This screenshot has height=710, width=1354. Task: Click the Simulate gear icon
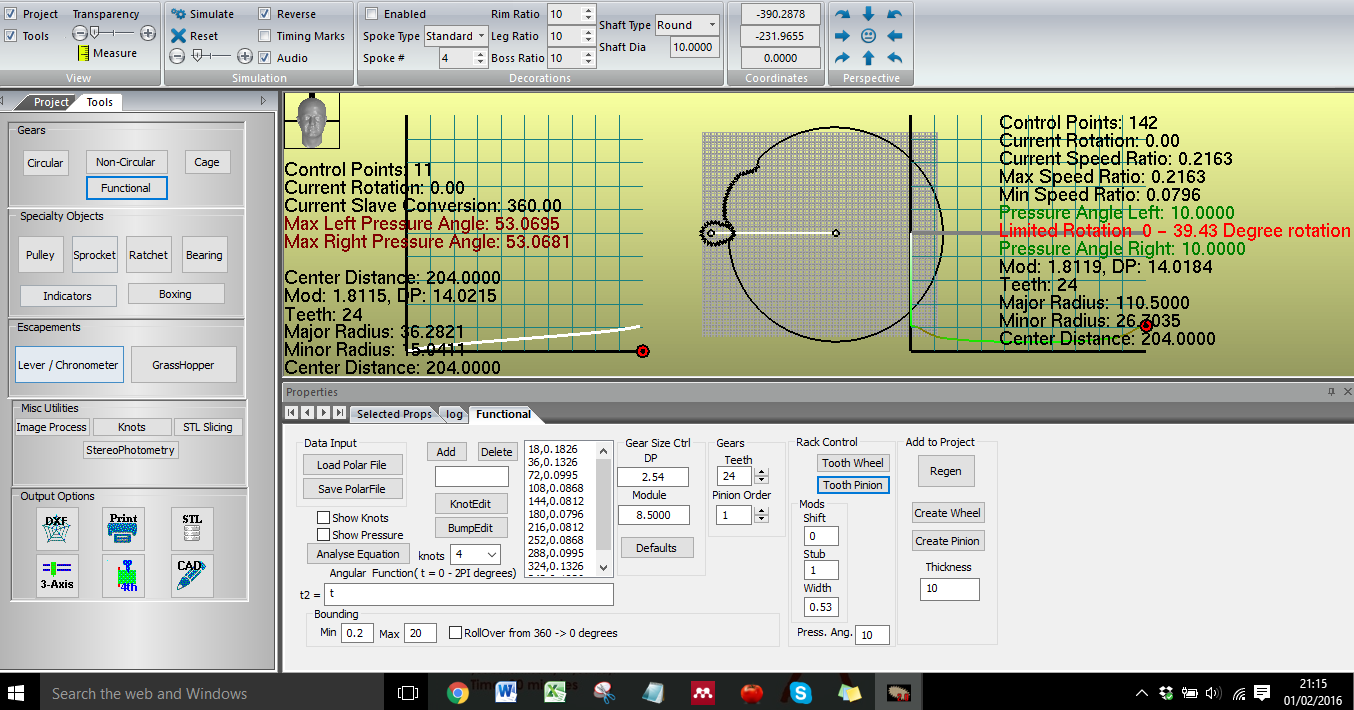point(179,14)
